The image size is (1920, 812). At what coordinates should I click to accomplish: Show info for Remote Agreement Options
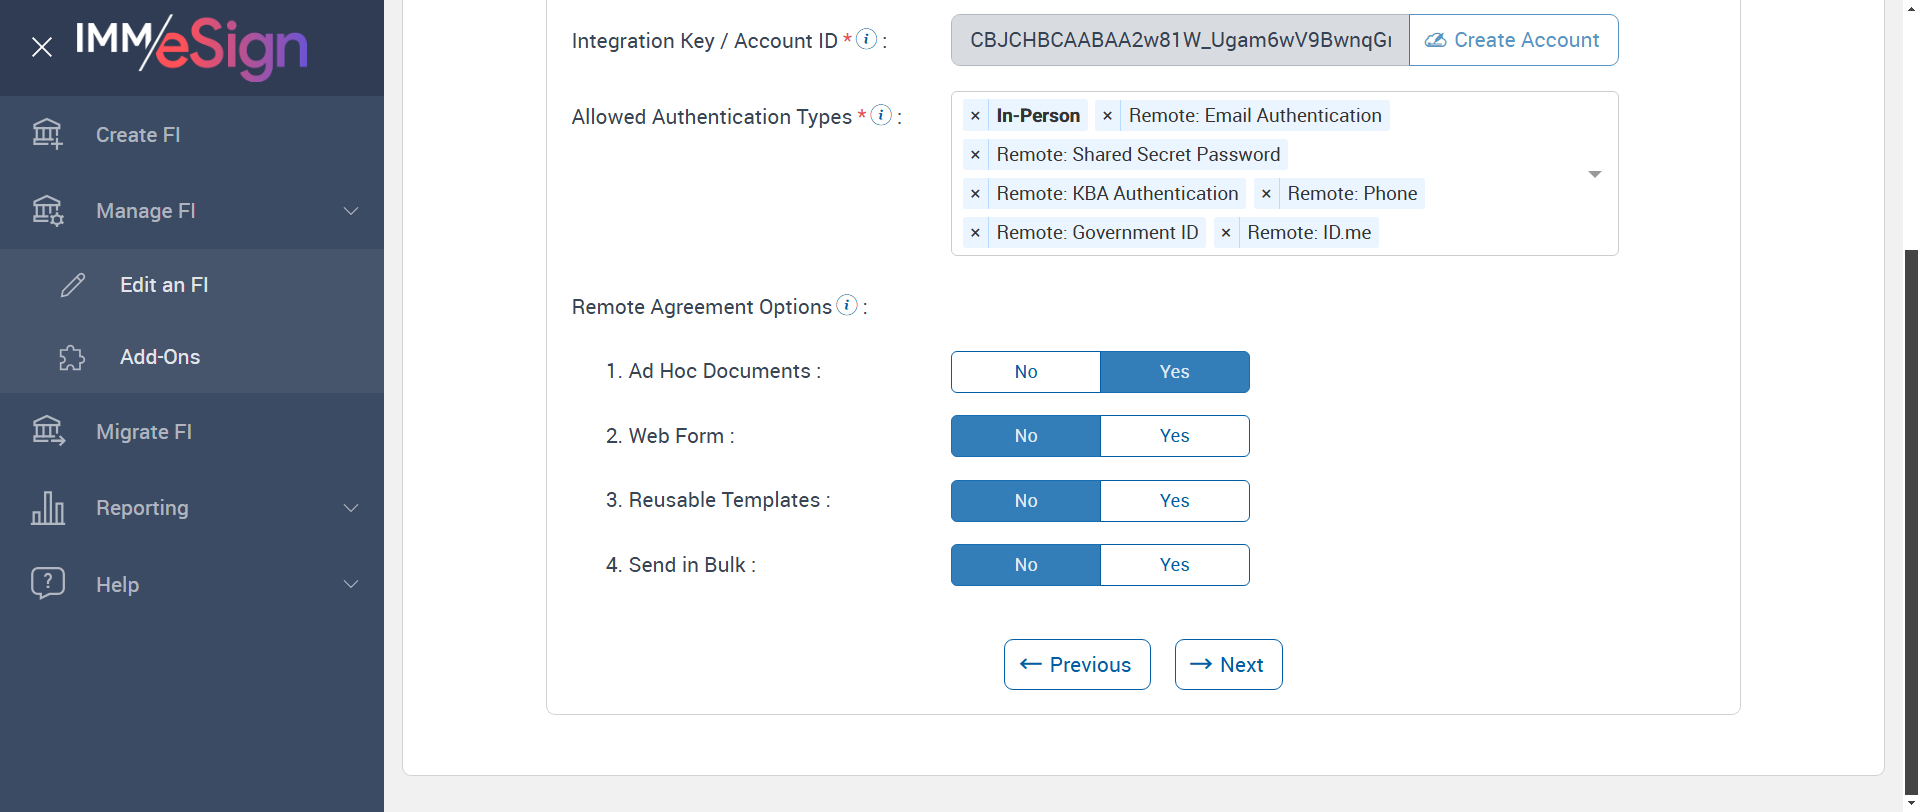(847, 305)
